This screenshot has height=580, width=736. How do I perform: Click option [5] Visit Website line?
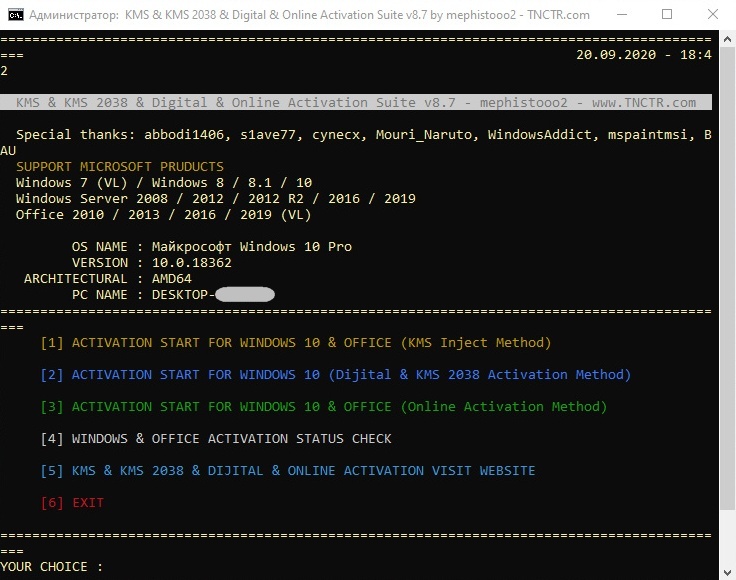(x=288, y=471)
